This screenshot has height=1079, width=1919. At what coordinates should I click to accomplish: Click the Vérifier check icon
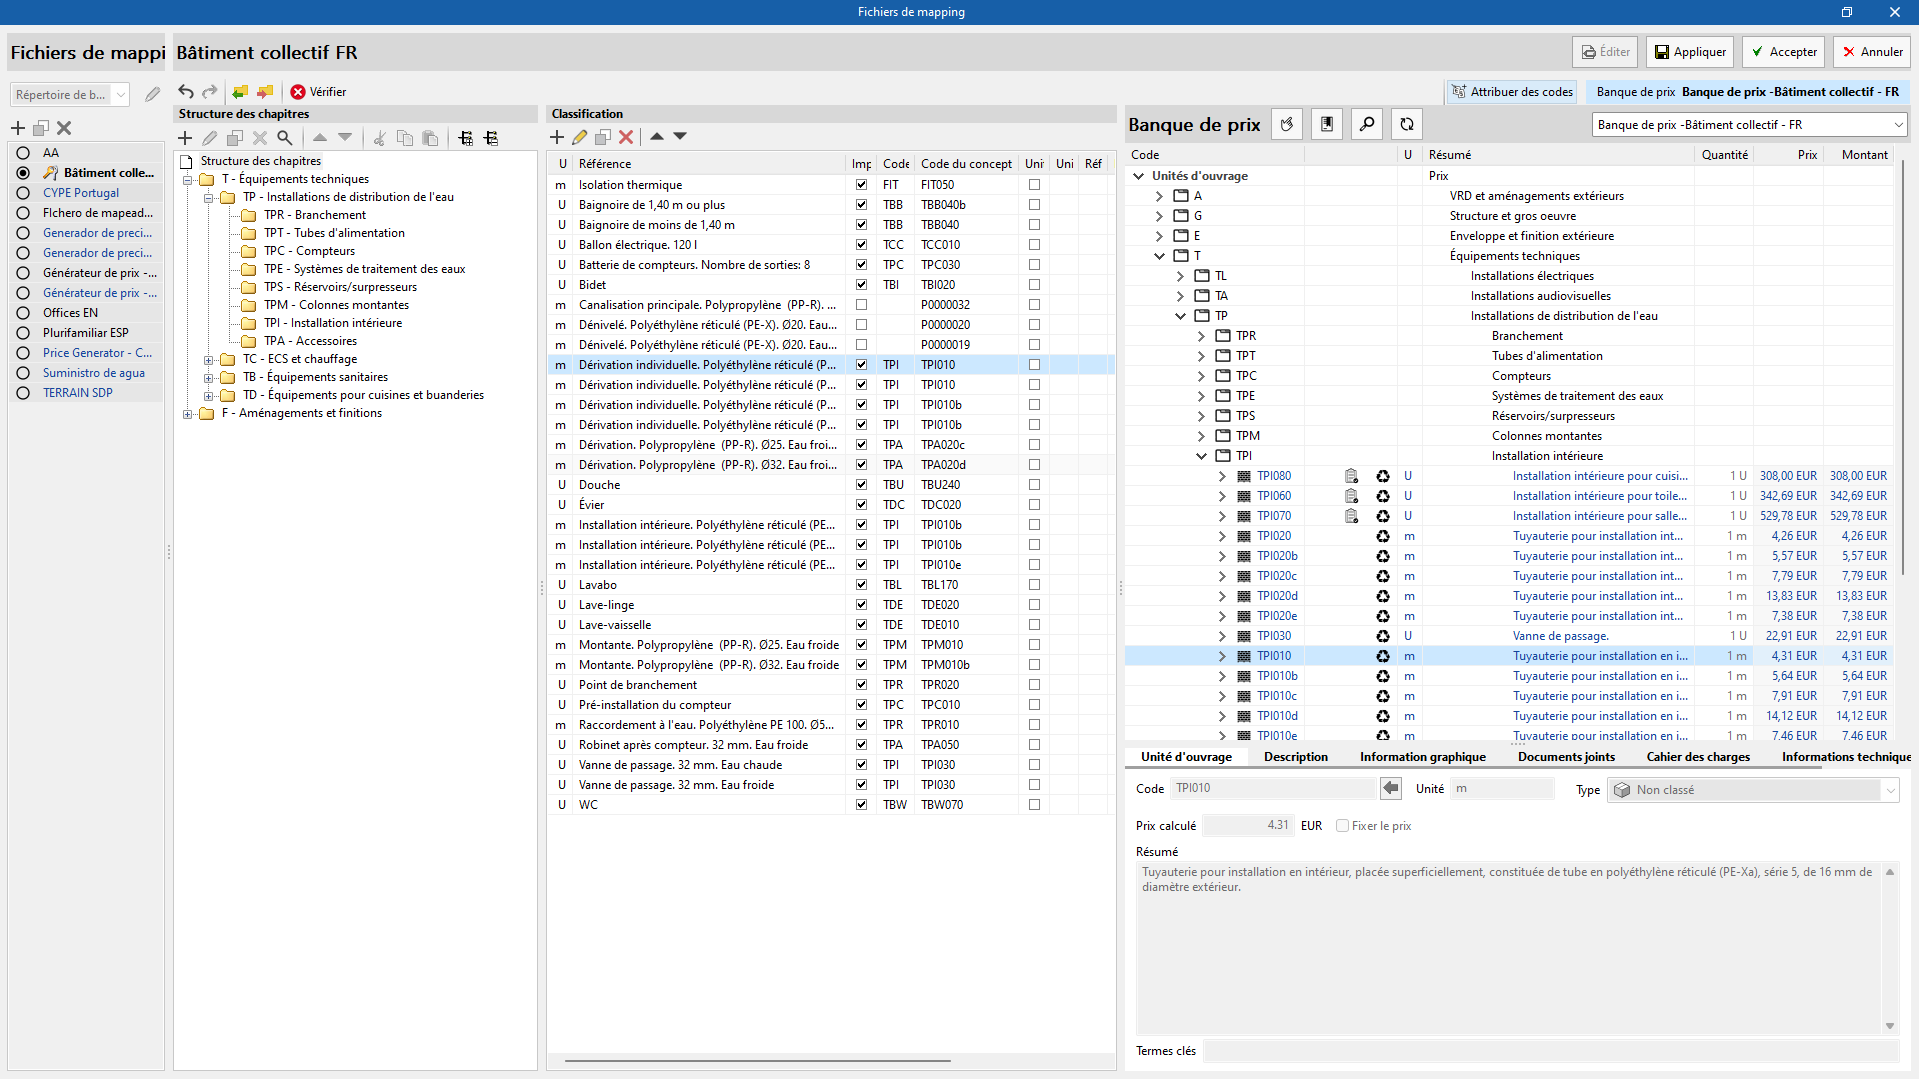298,92
